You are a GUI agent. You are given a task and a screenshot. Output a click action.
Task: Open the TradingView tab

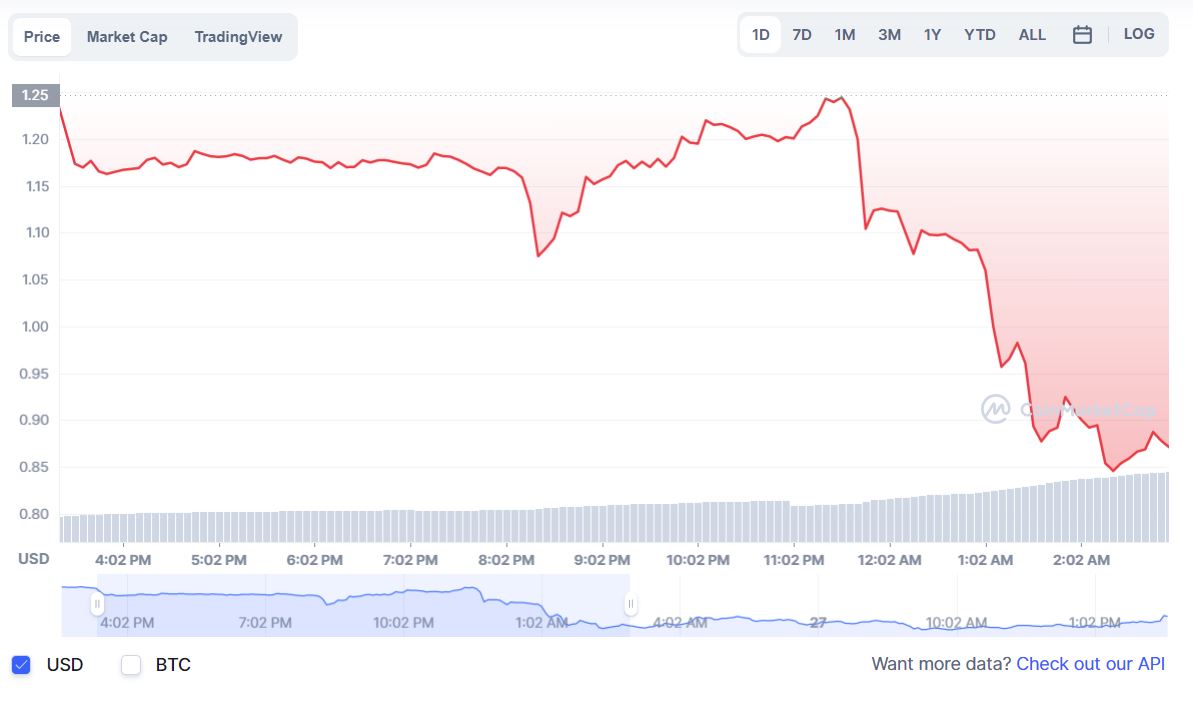tap(238, 37)
